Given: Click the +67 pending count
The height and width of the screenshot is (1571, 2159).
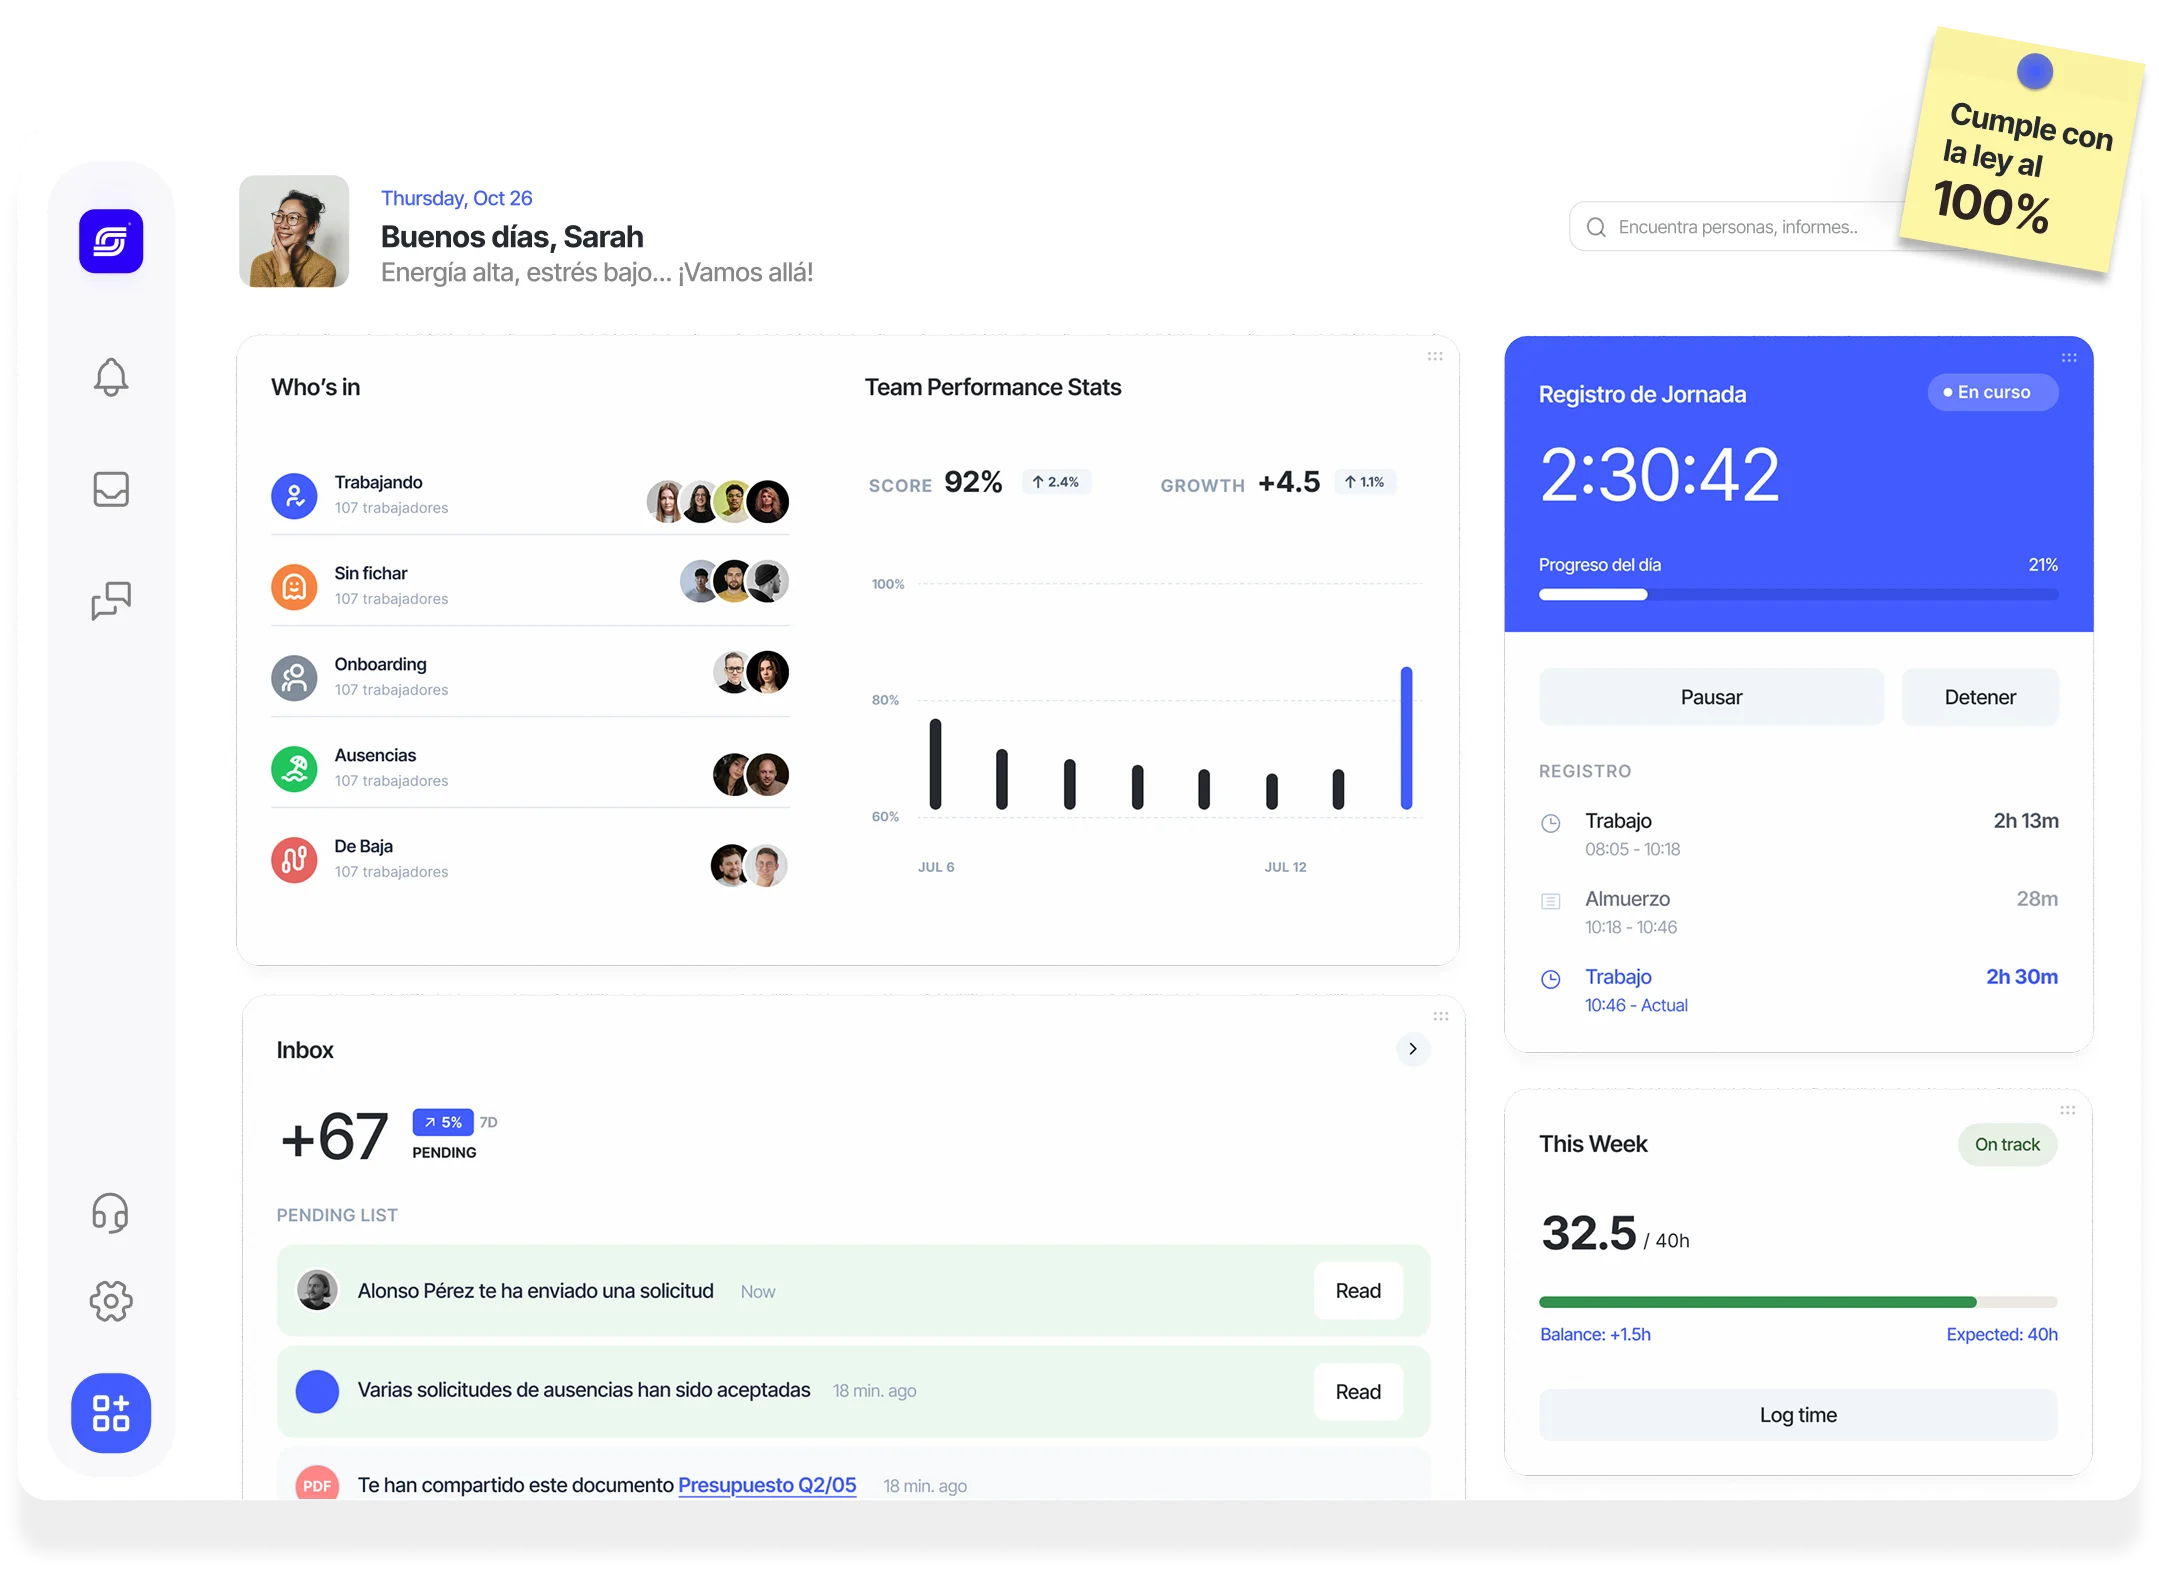Looking at the screenshot, I should pos(334,1137).
